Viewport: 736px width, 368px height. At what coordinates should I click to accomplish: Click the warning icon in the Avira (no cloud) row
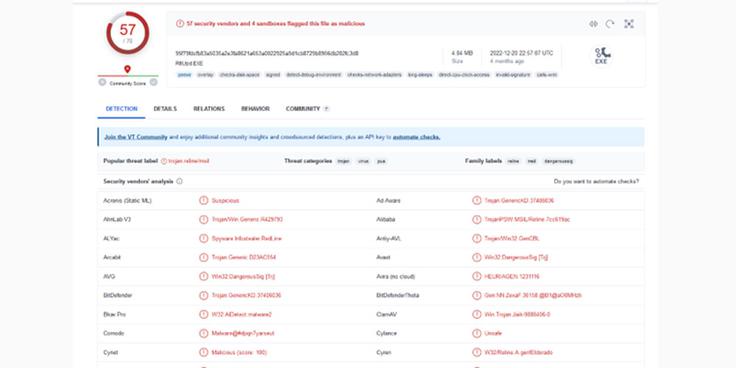476,276
